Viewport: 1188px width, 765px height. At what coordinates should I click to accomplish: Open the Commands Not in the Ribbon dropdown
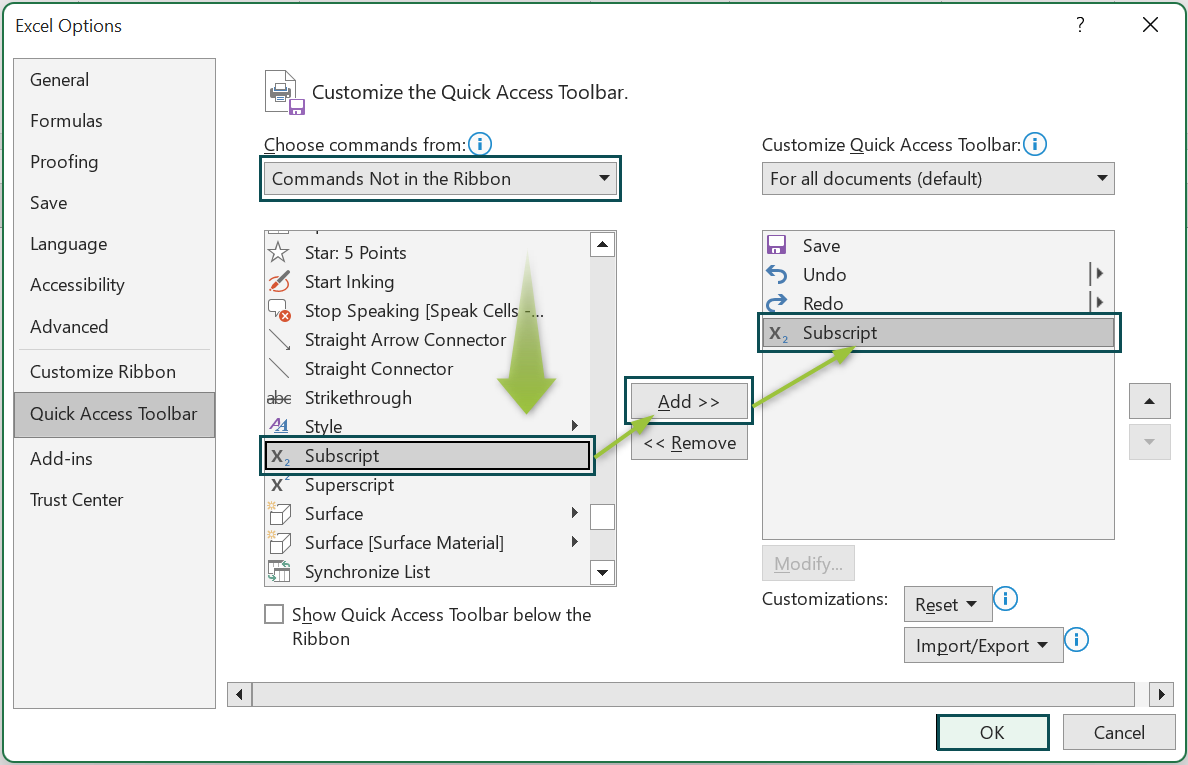click(440, 179)
